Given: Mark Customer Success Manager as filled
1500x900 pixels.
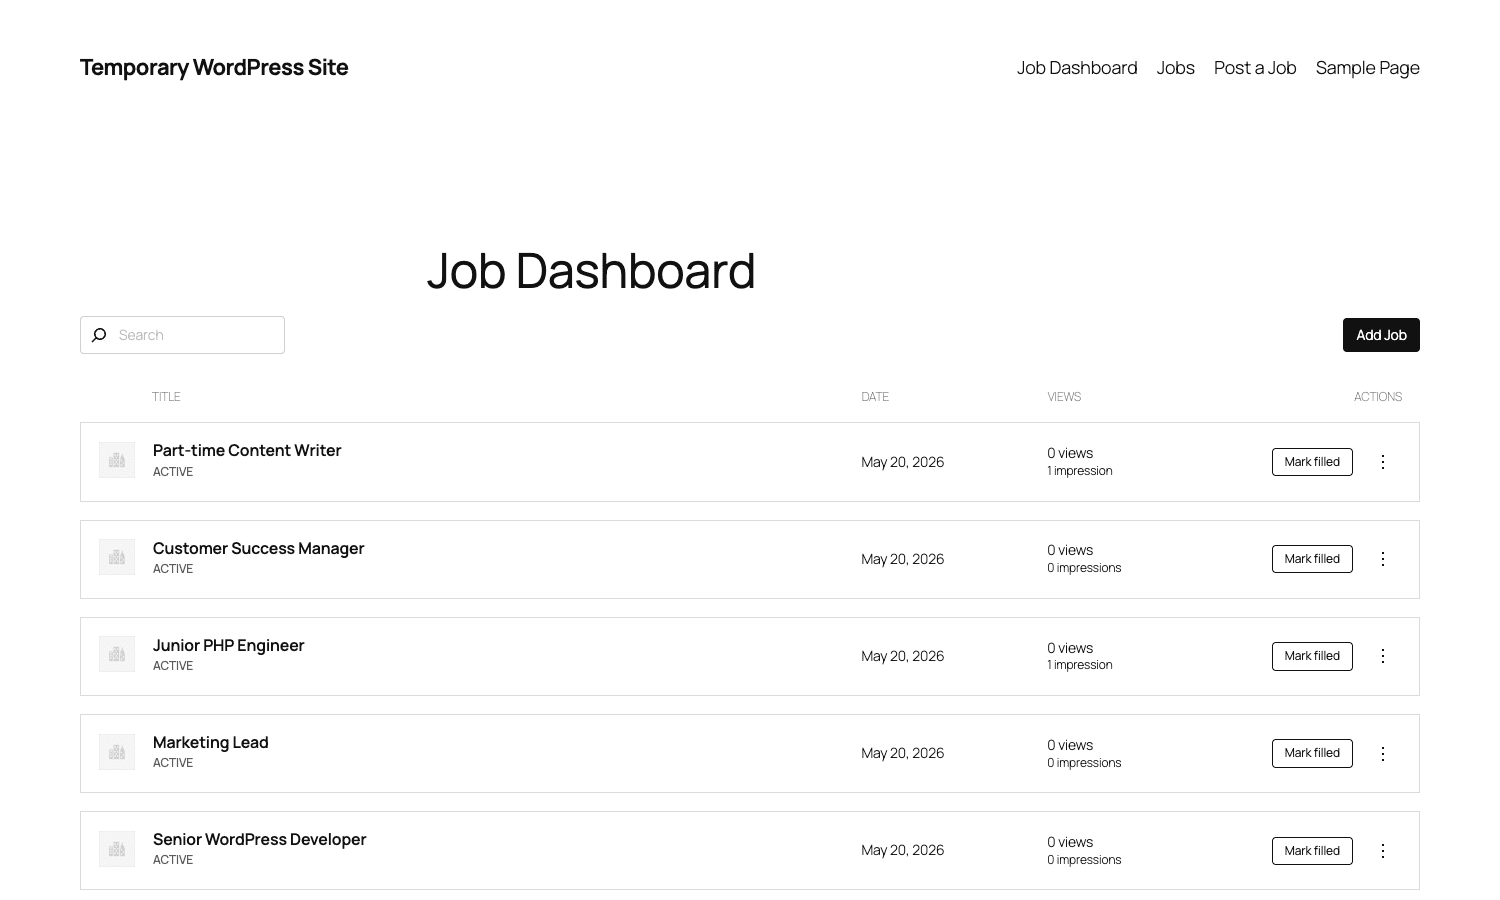Looking at the screenshot, I should tap(1312, 559).
